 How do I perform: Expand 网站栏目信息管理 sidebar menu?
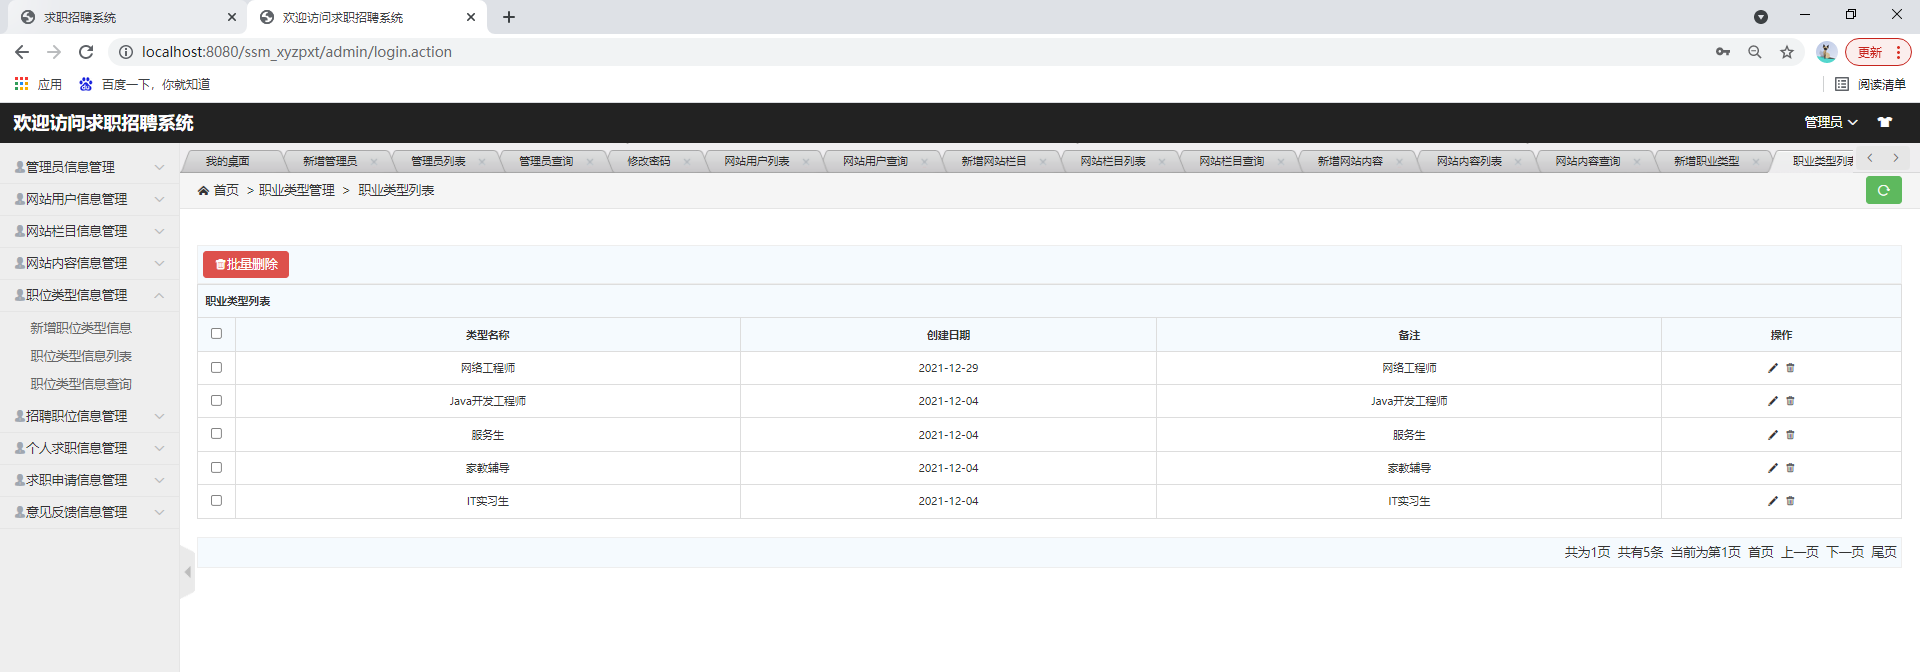90,231
